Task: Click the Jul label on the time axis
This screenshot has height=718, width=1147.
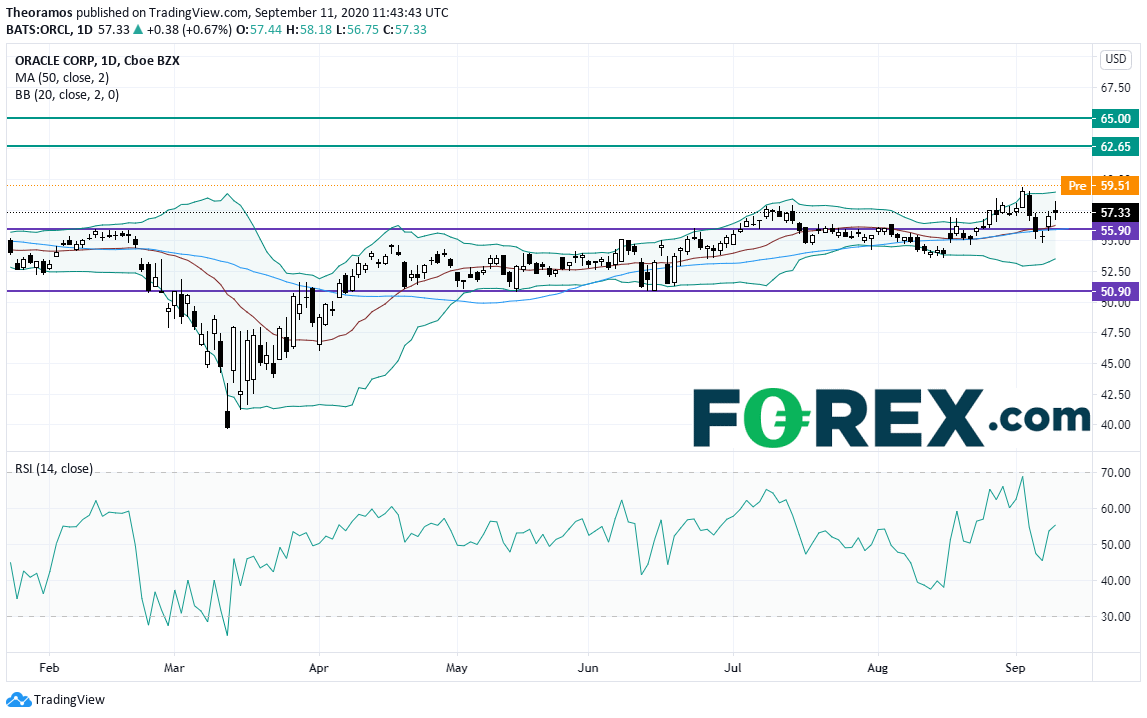Action: pos(732,668)
